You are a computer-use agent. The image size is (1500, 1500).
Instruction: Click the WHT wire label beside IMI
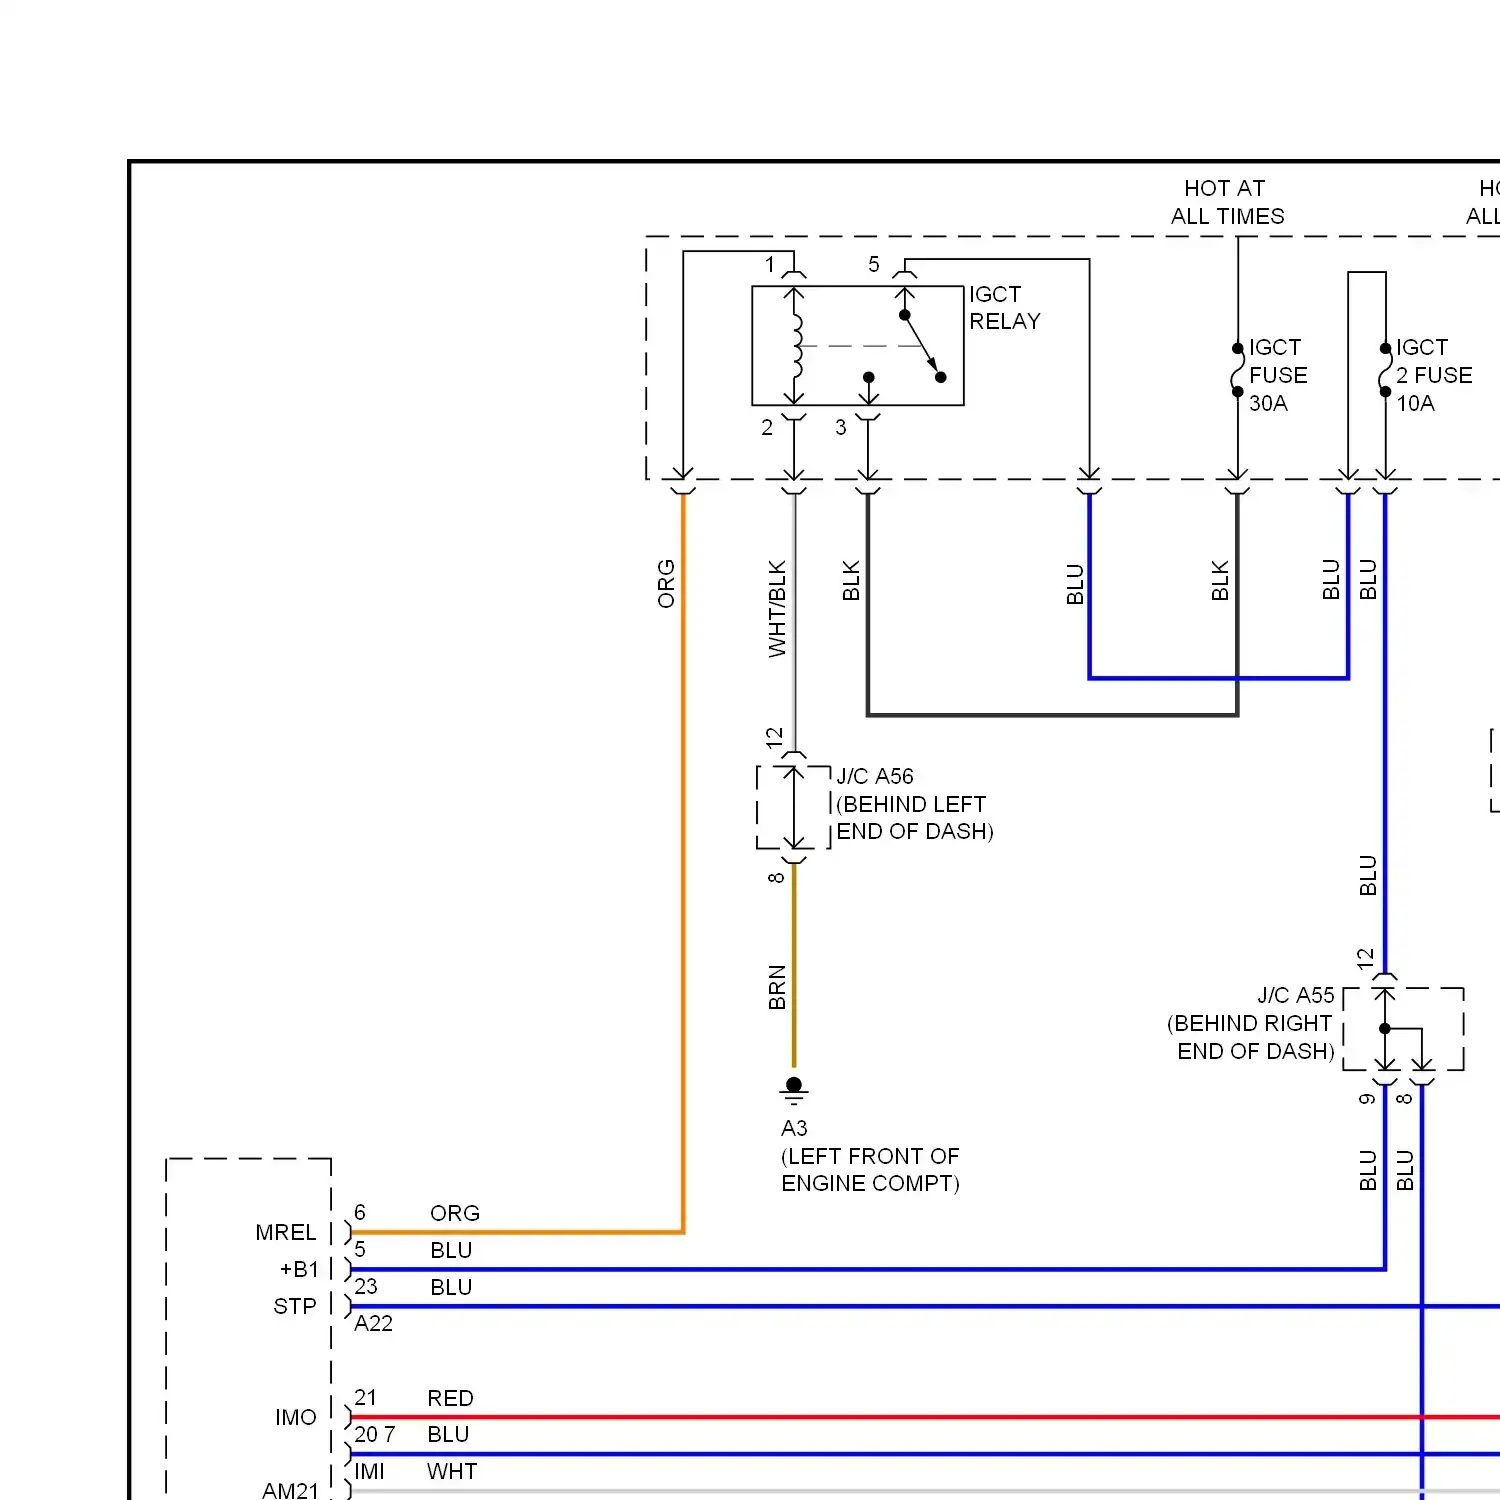point(452,1471)
